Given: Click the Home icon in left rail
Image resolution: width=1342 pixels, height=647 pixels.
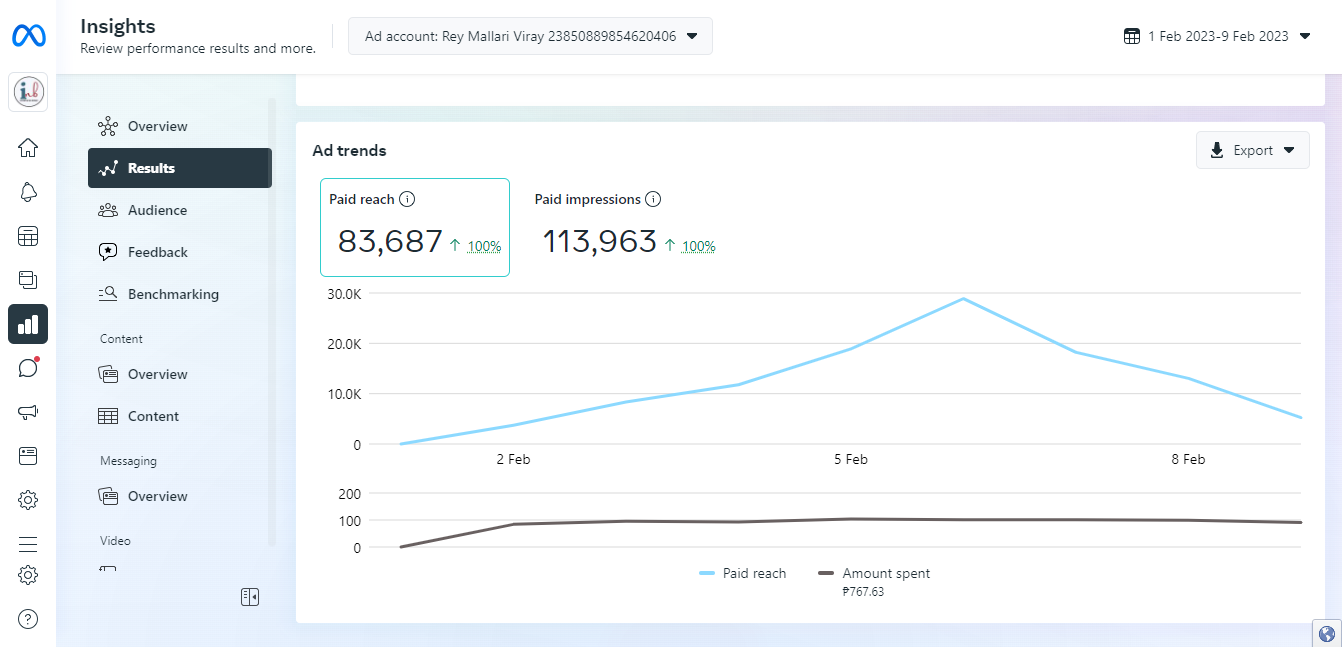Looking at the screenshot, I should coord(28,148).
